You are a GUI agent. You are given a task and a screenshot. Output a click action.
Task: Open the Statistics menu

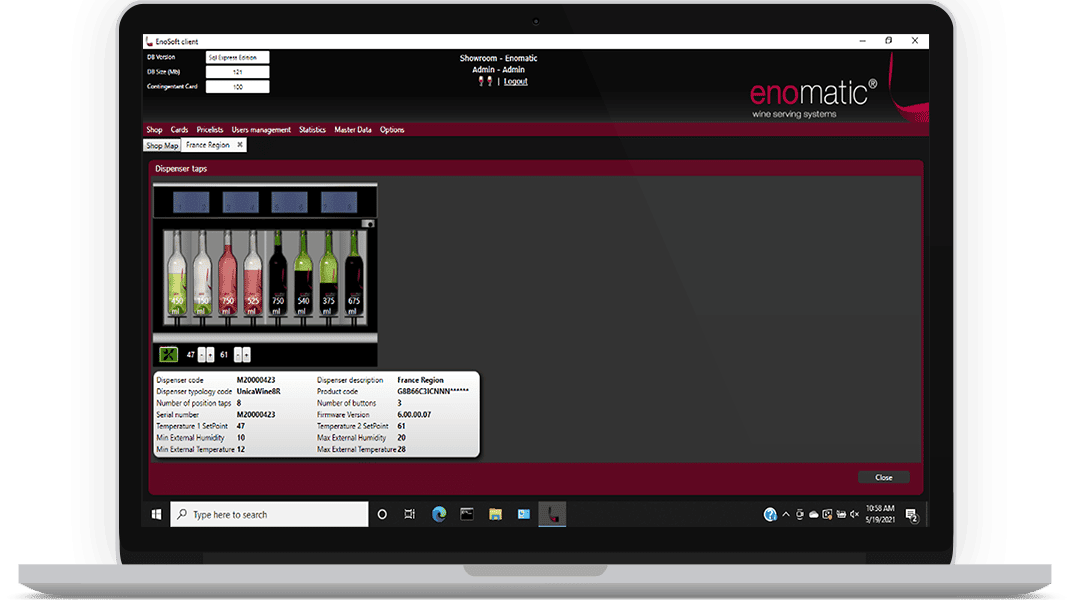tap(311, 129)
